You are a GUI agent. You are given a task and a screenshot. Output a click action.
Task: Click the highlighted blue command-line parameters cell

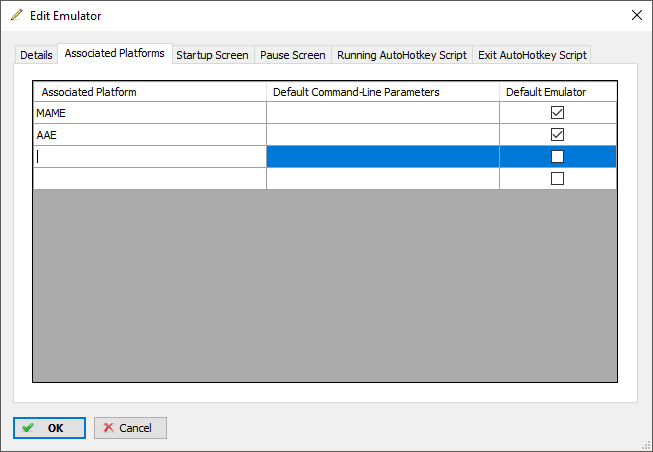[x=383, y=157]
